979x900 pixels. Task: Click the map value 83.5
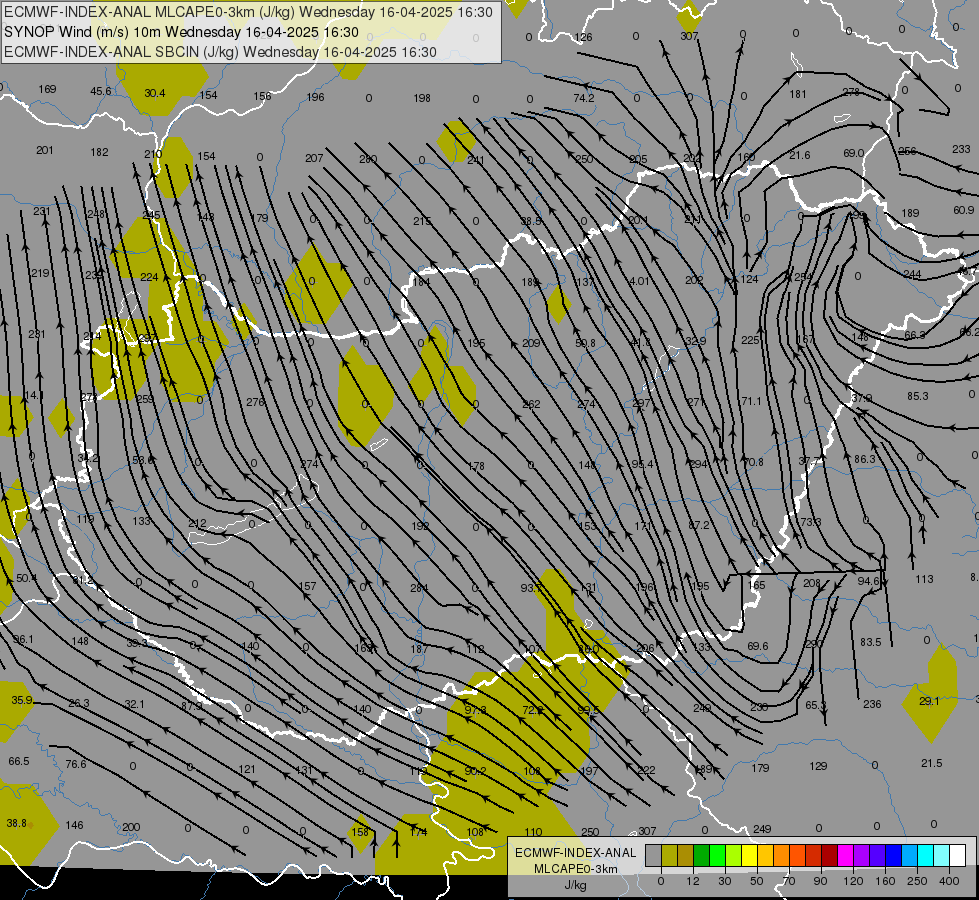pos(870,642)
